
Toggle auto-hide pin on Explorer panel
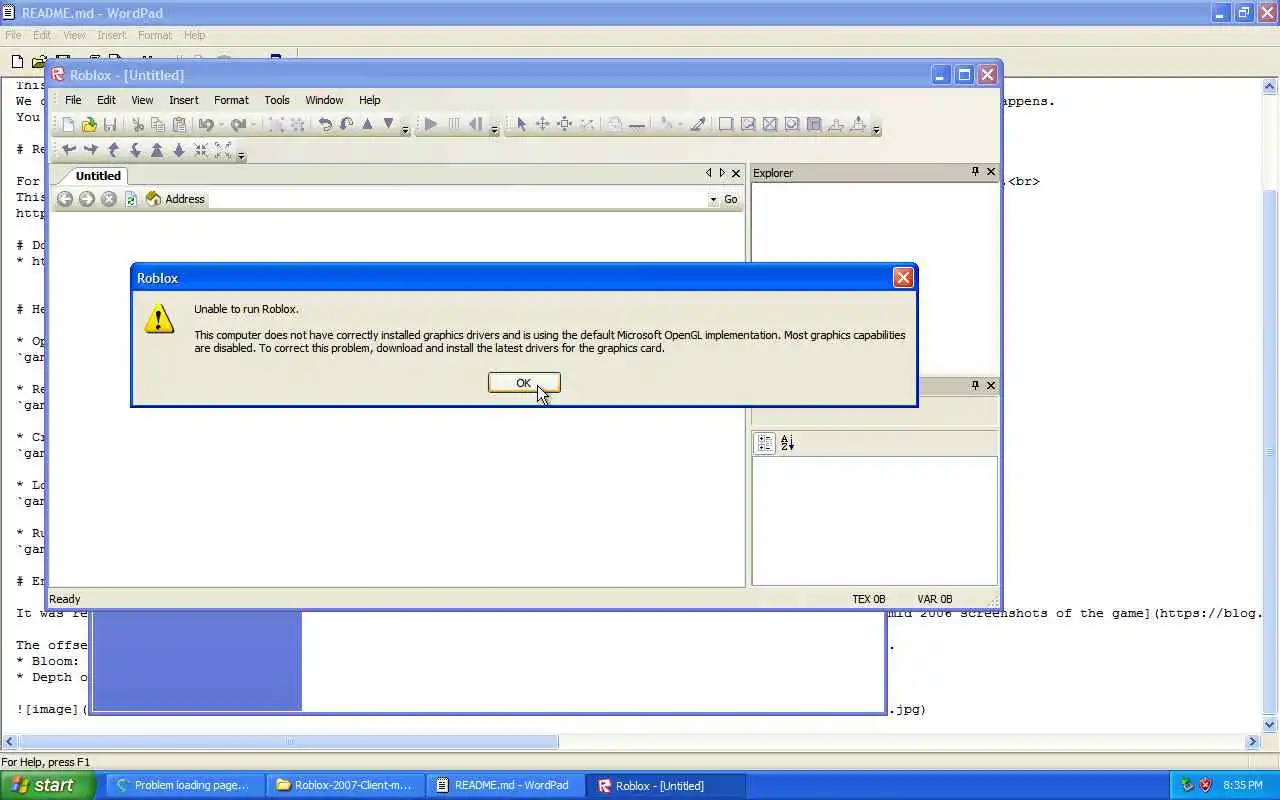pyautogui.click(x=975, y=172)
